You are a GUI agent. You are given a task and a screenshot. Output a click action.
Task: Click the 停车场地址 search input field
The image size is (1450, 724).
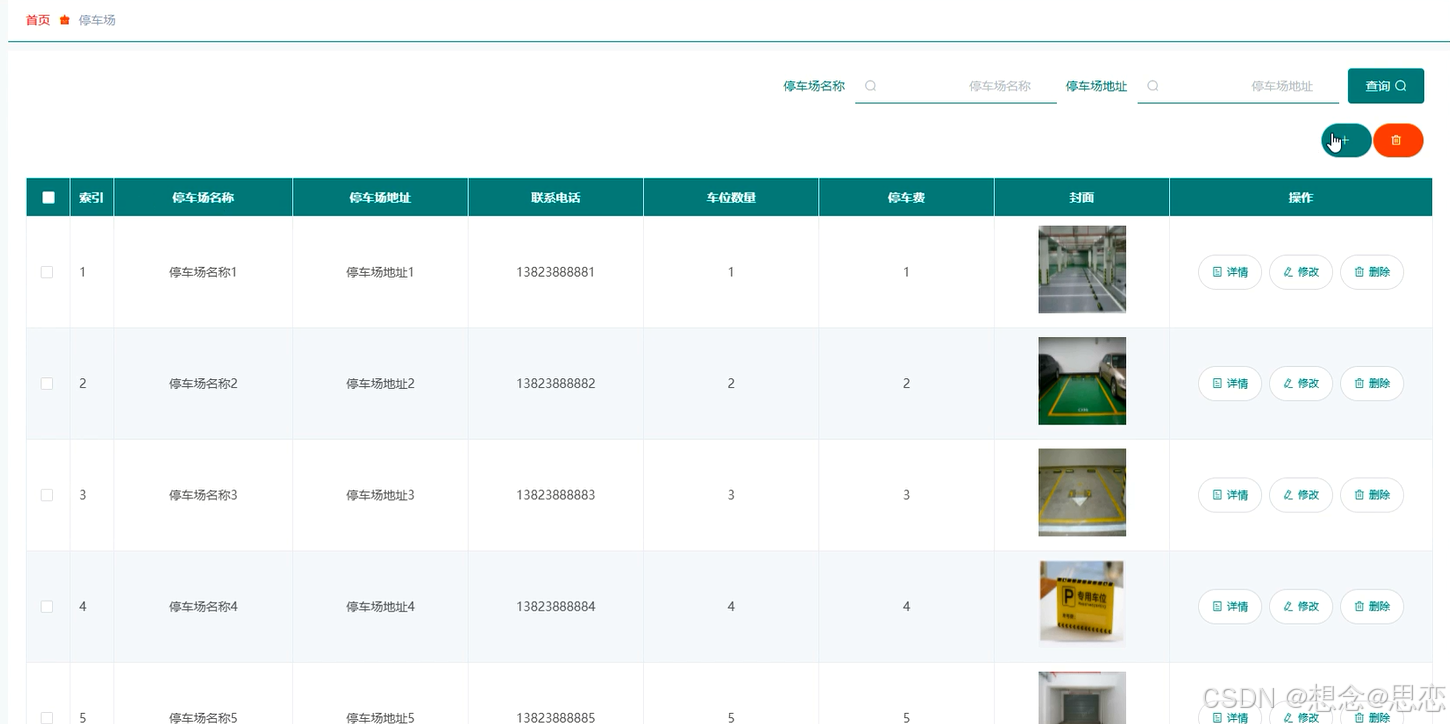pyautogui.click(x=1238, y=86)
